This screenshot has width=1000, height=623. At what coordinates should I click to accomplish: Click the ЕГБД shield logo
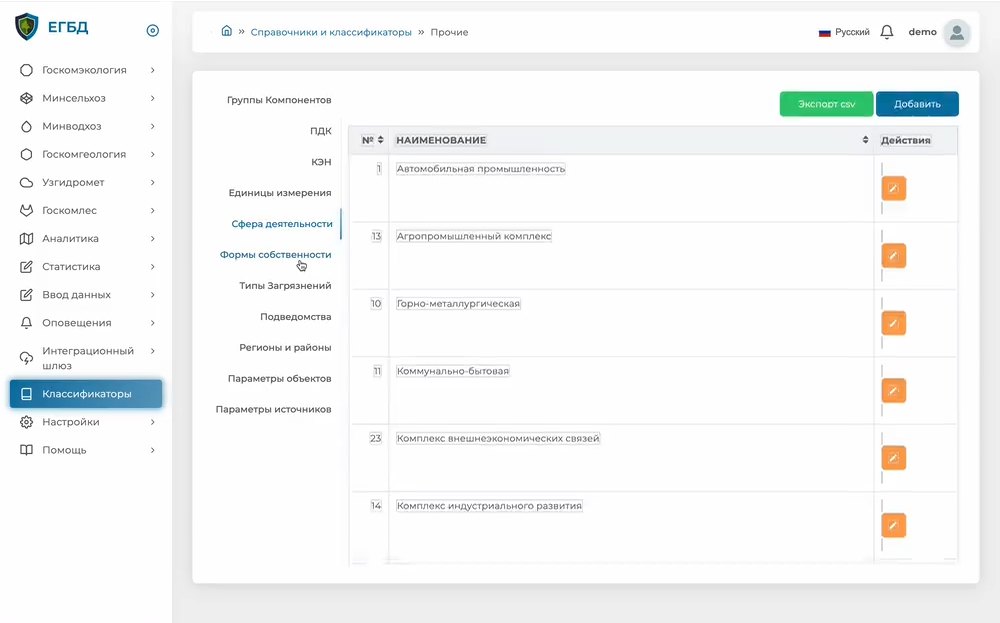point(26,27)
